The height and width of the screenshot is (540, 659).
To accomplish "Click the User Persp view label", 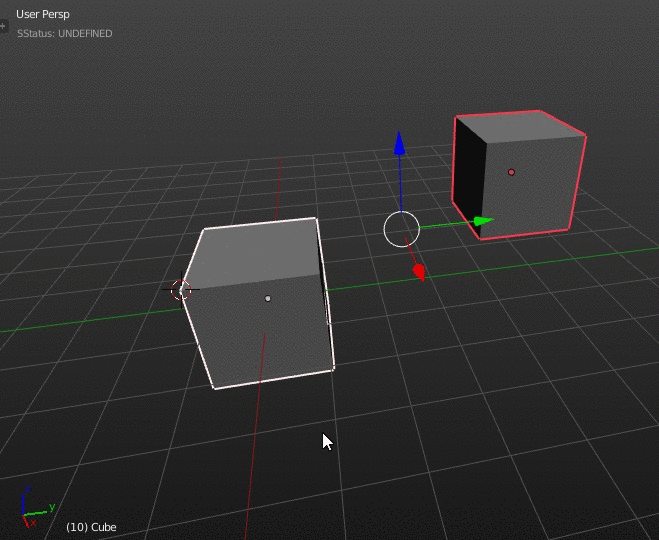I will [42, 14].
